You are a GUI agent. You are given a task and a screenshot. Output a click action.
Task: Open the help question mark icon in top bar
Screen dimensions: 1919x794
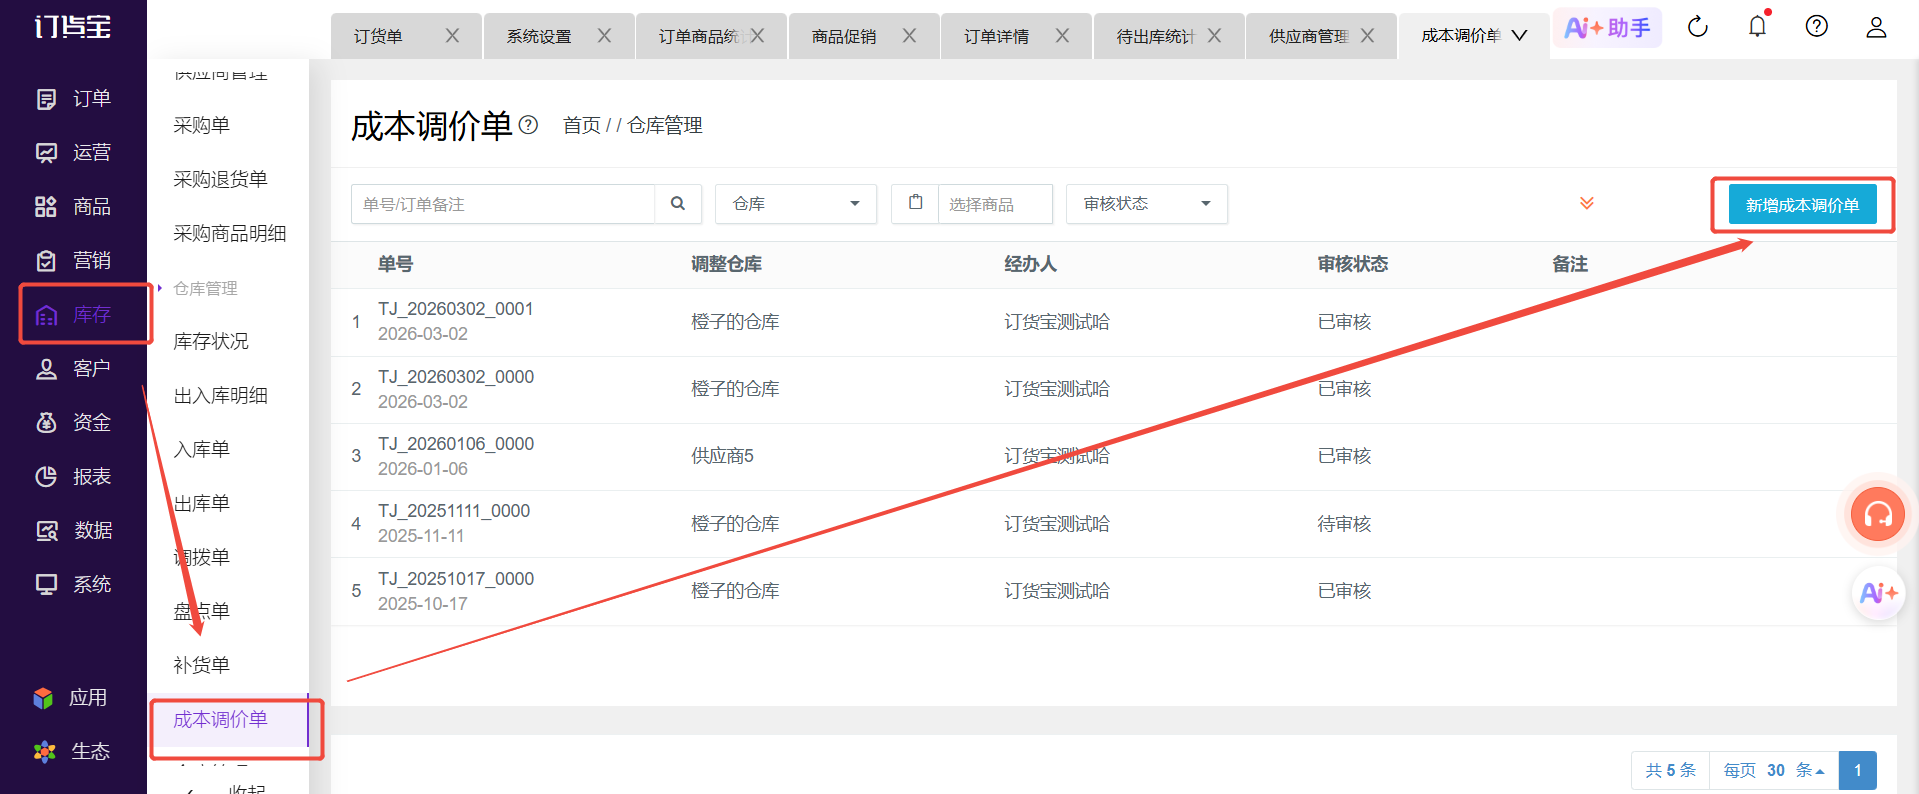1817,27
